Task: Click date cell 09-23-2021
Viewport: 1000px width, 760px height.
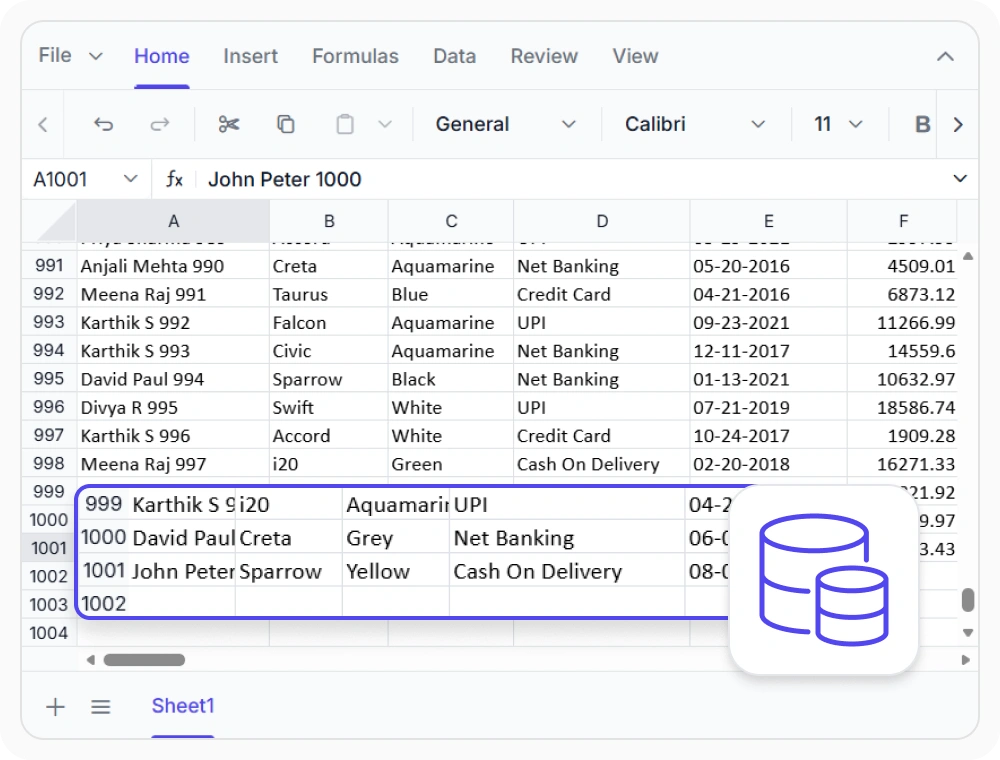Action: point(768,323)
